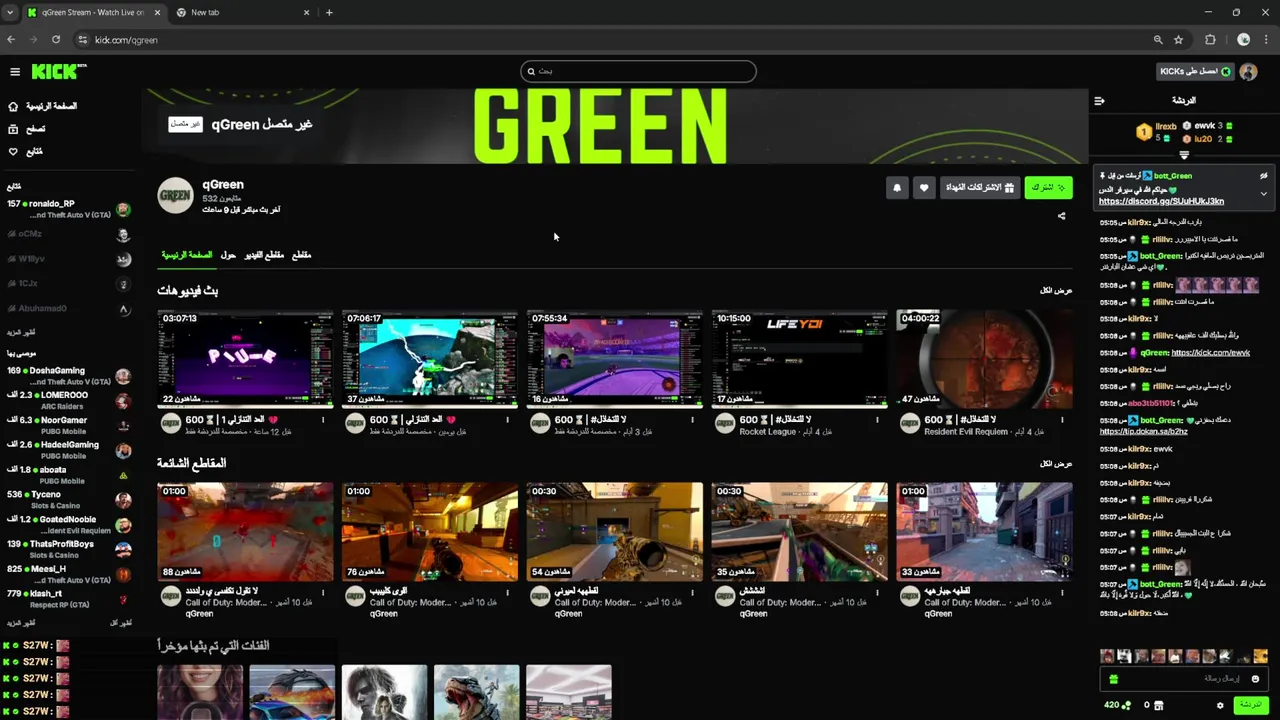Click the heart follow button
1280x720 pixels.
[923, 188]
